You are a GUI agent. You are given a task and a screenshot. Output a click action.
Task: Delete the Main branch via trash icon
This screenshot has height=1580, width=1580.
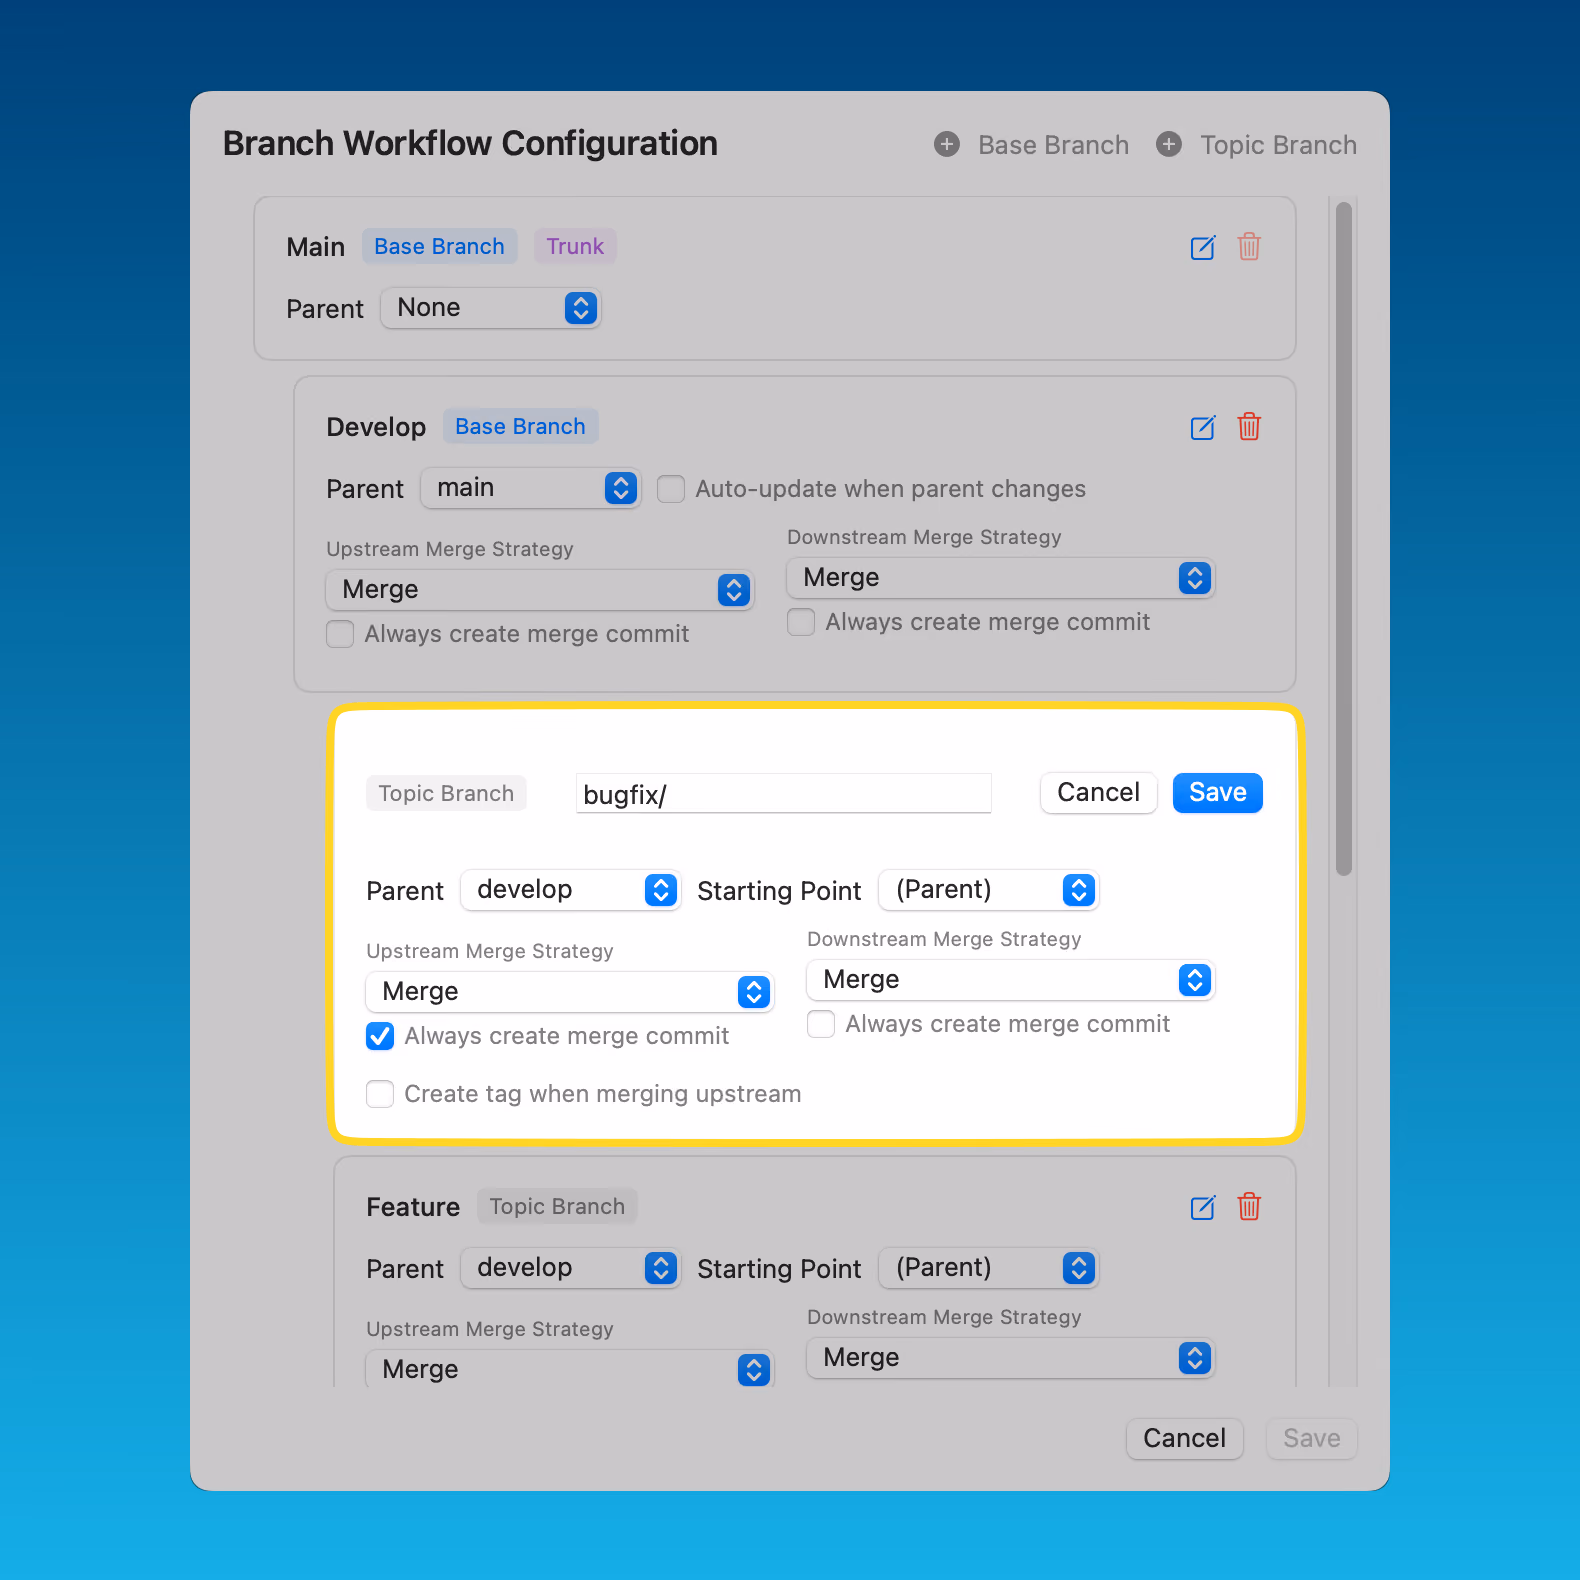[1249, 246]
